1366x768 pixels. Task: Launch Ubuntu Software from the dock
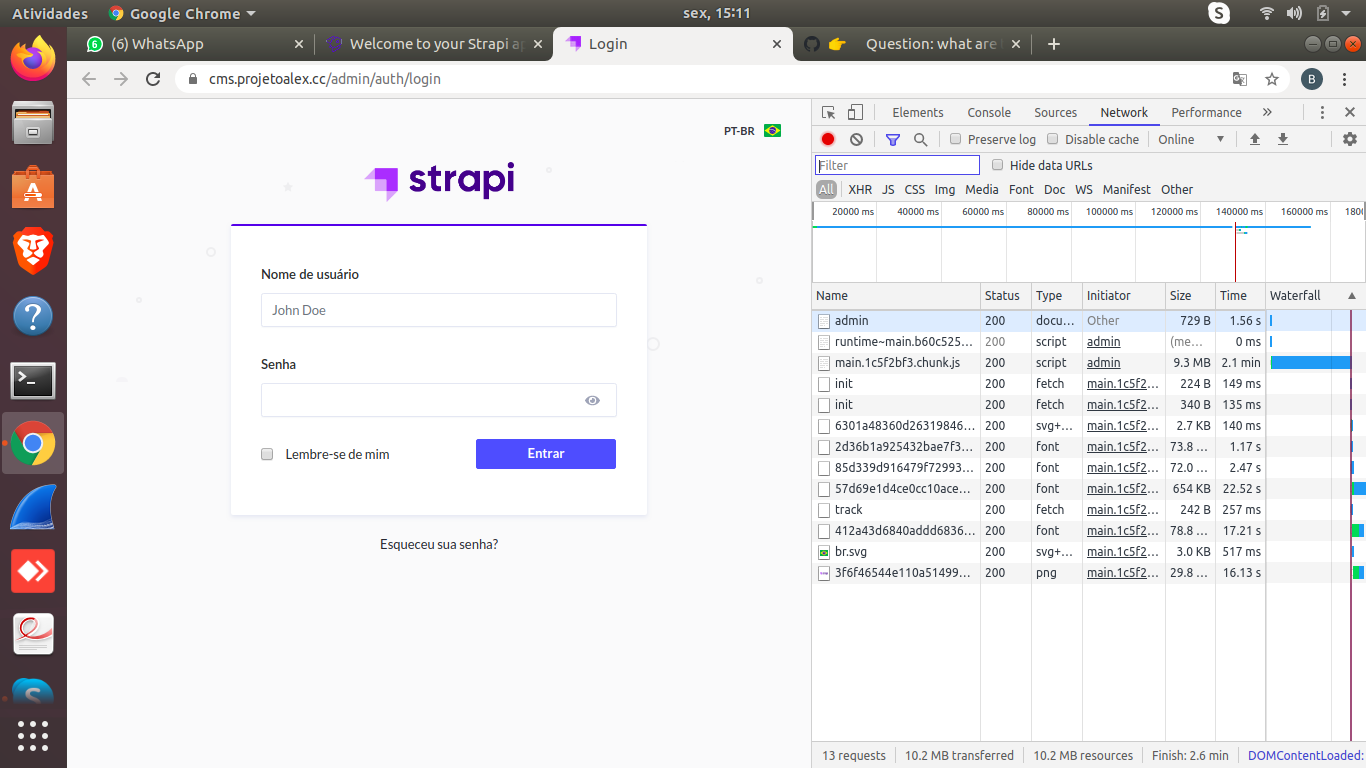[x=33, y=187]
